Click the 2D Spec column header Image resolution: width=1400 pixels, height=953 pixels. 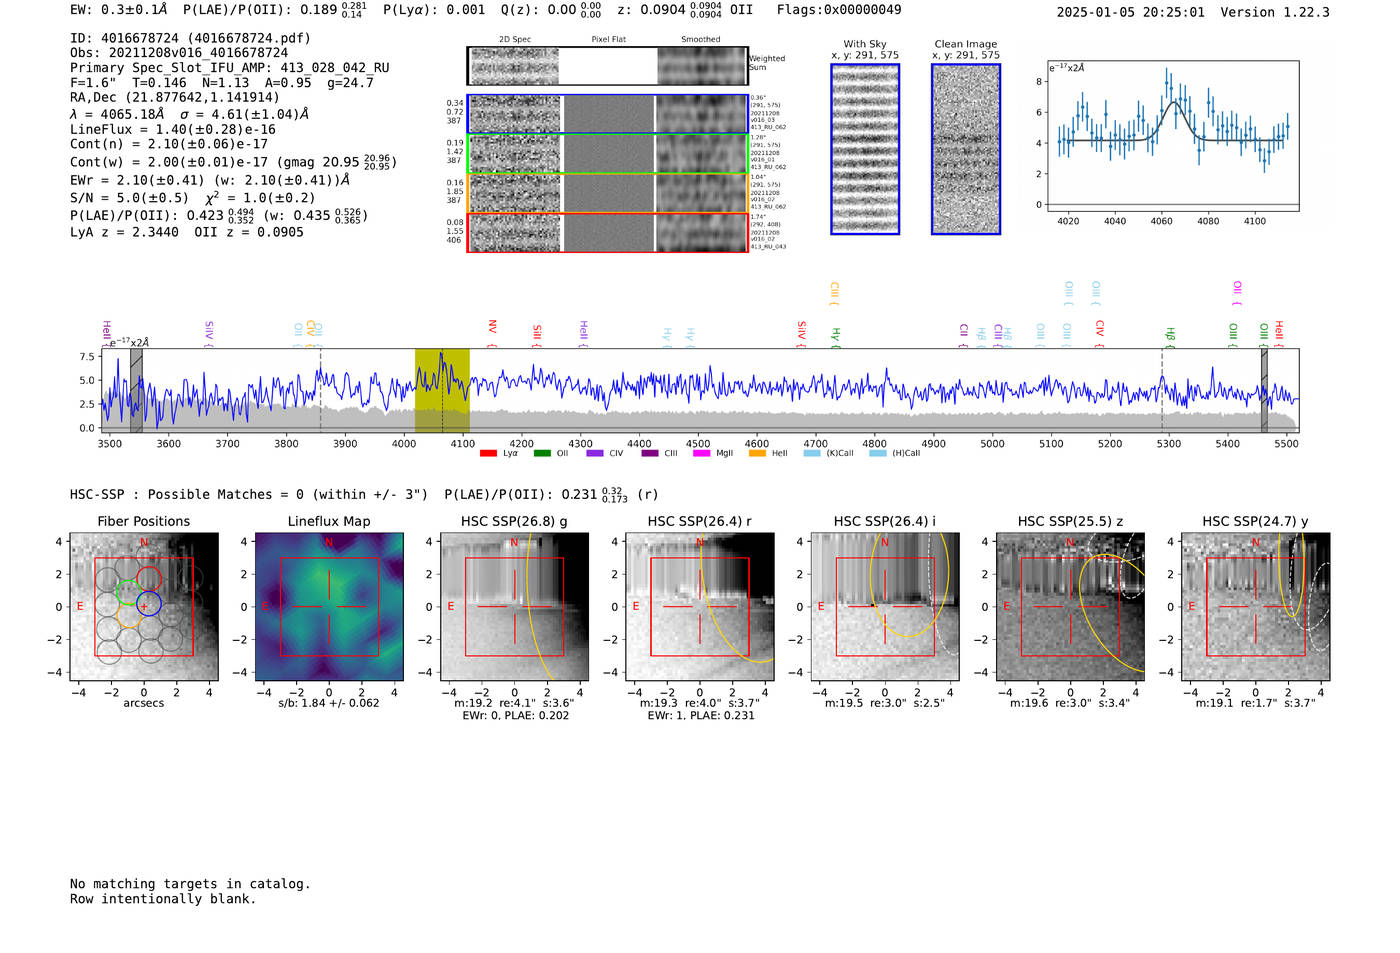coord(515,40)
